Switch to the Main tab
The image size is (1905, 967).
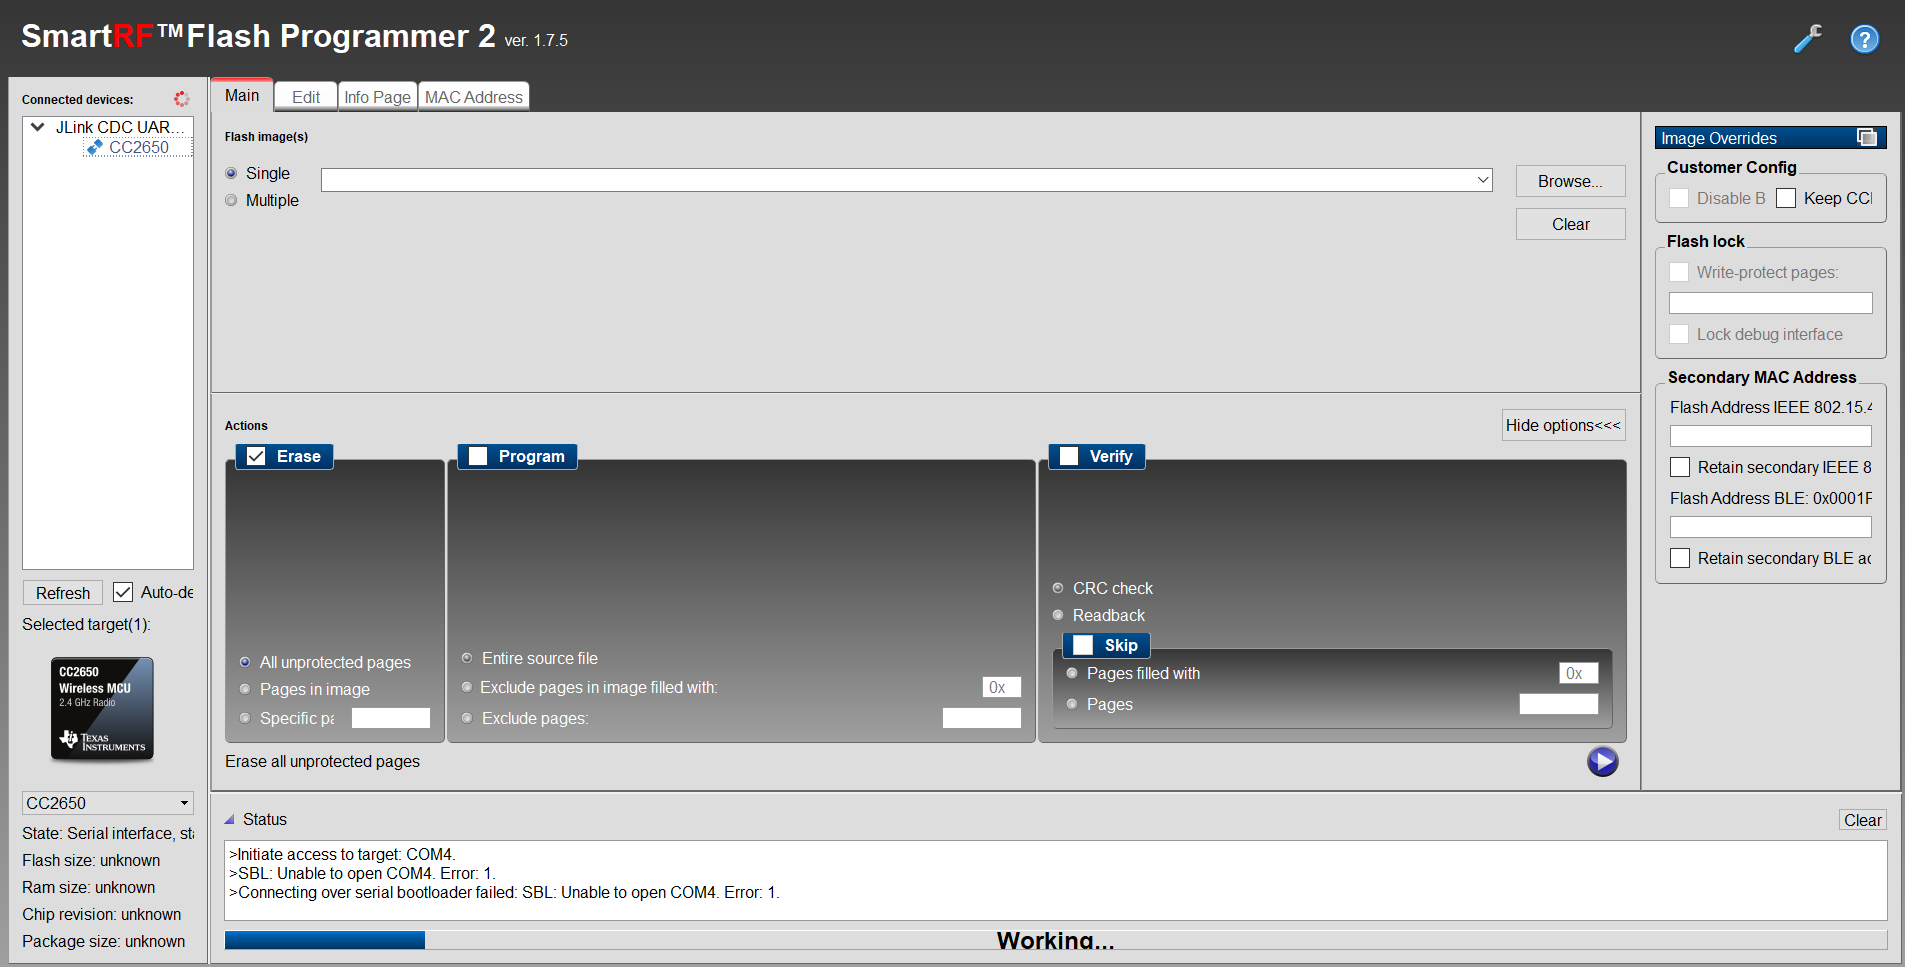[242, 95]
